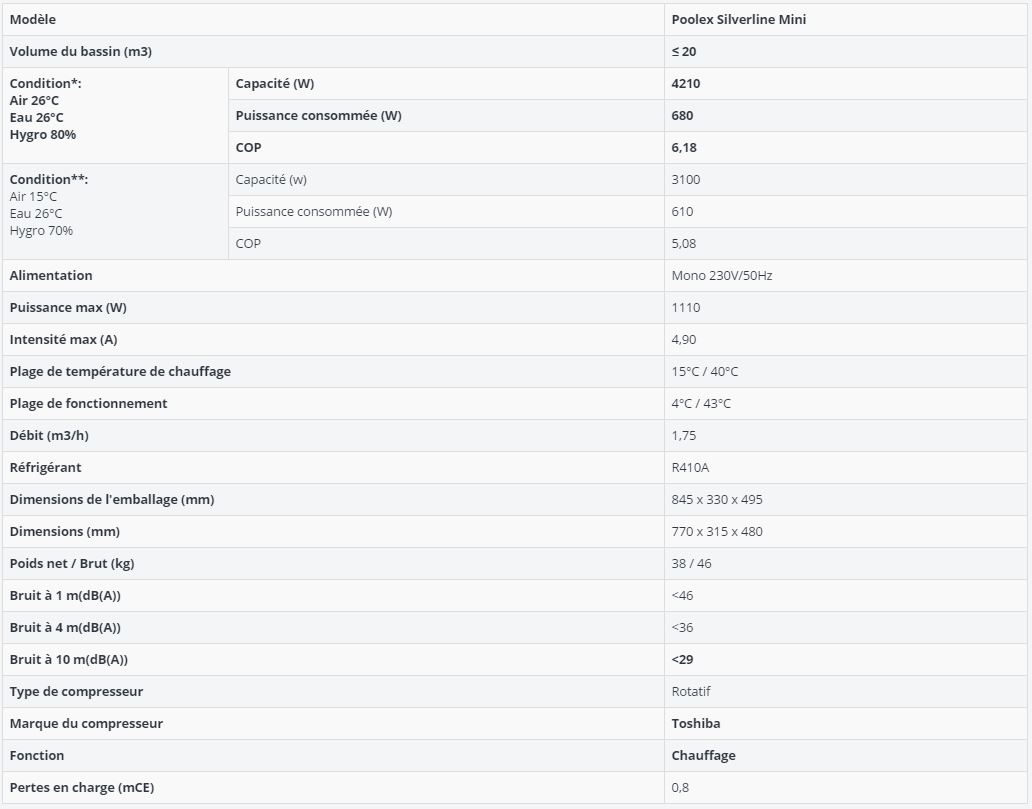Select the Pertes en charge (mCE) label

tap(82, 787)
